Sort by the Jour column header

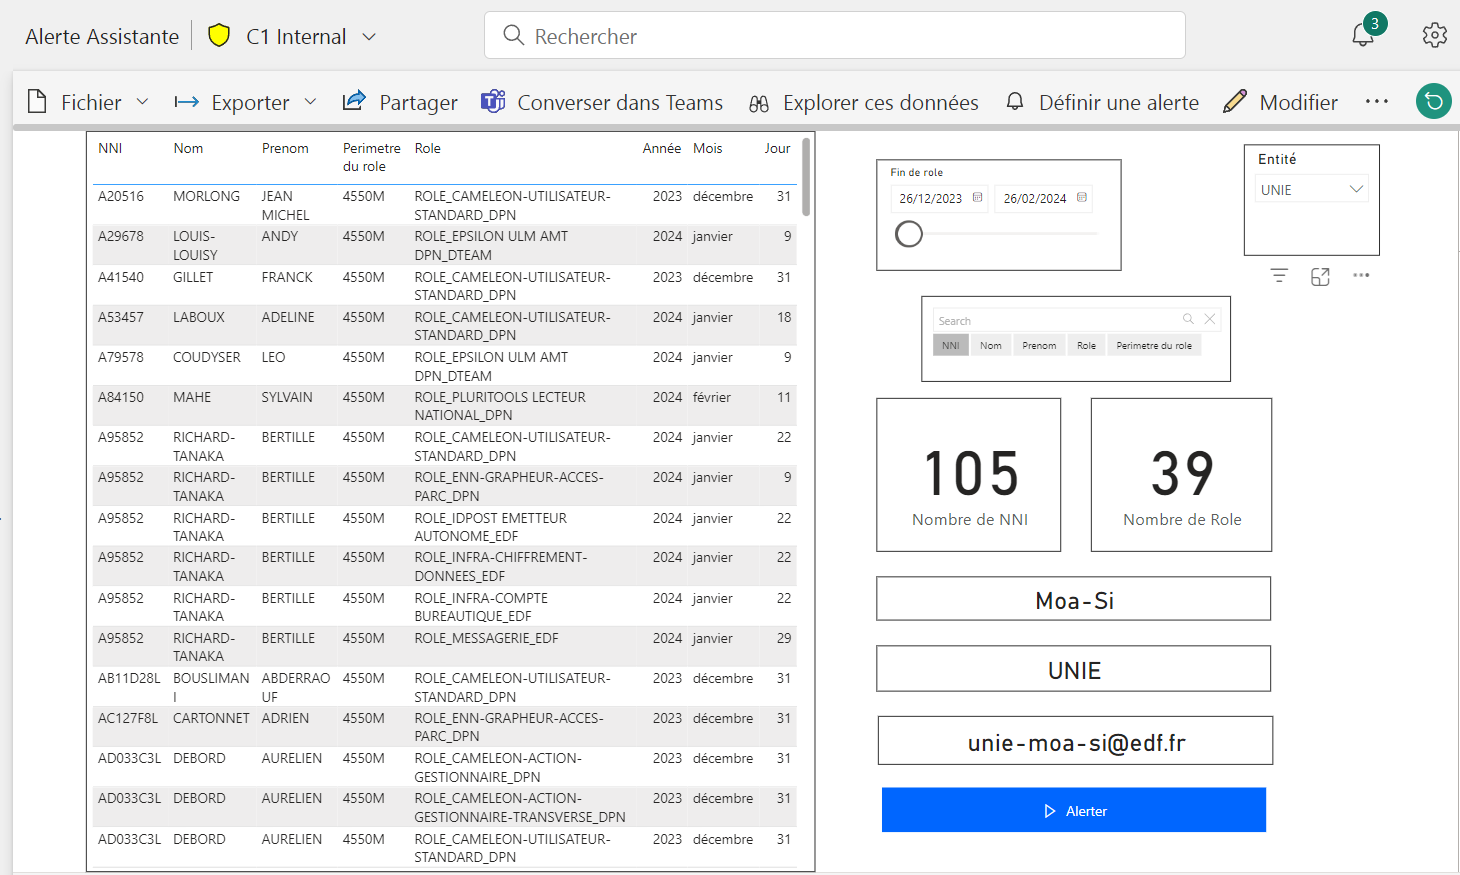click(x=778, y=148)
